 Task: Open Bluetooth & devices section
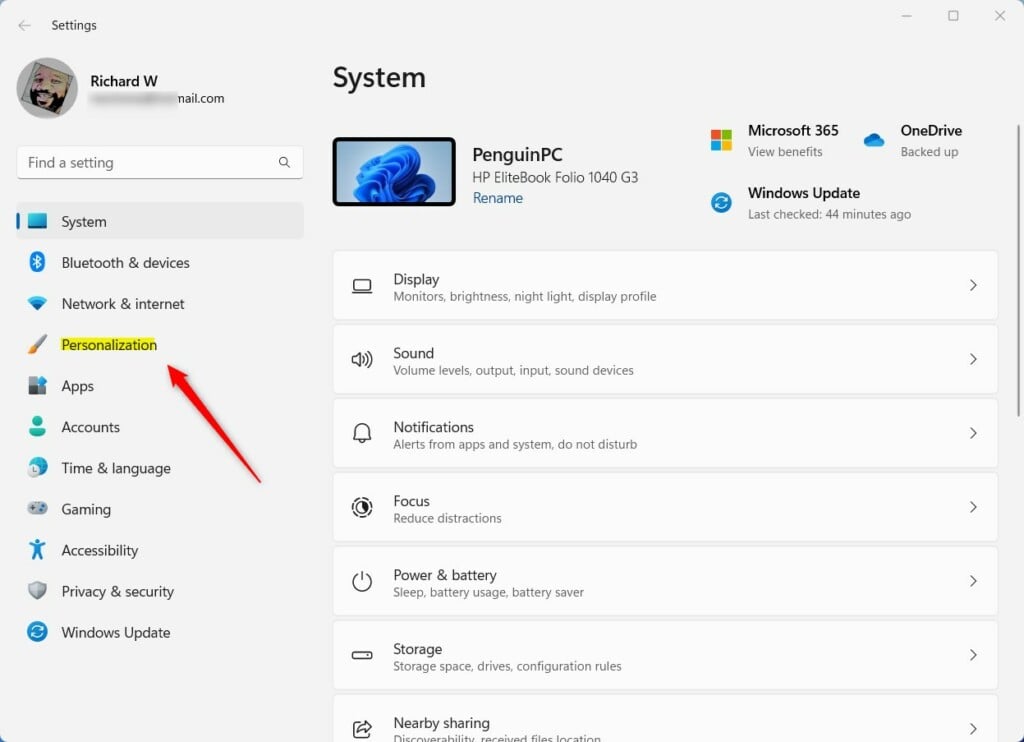click(x=160, y=262)
